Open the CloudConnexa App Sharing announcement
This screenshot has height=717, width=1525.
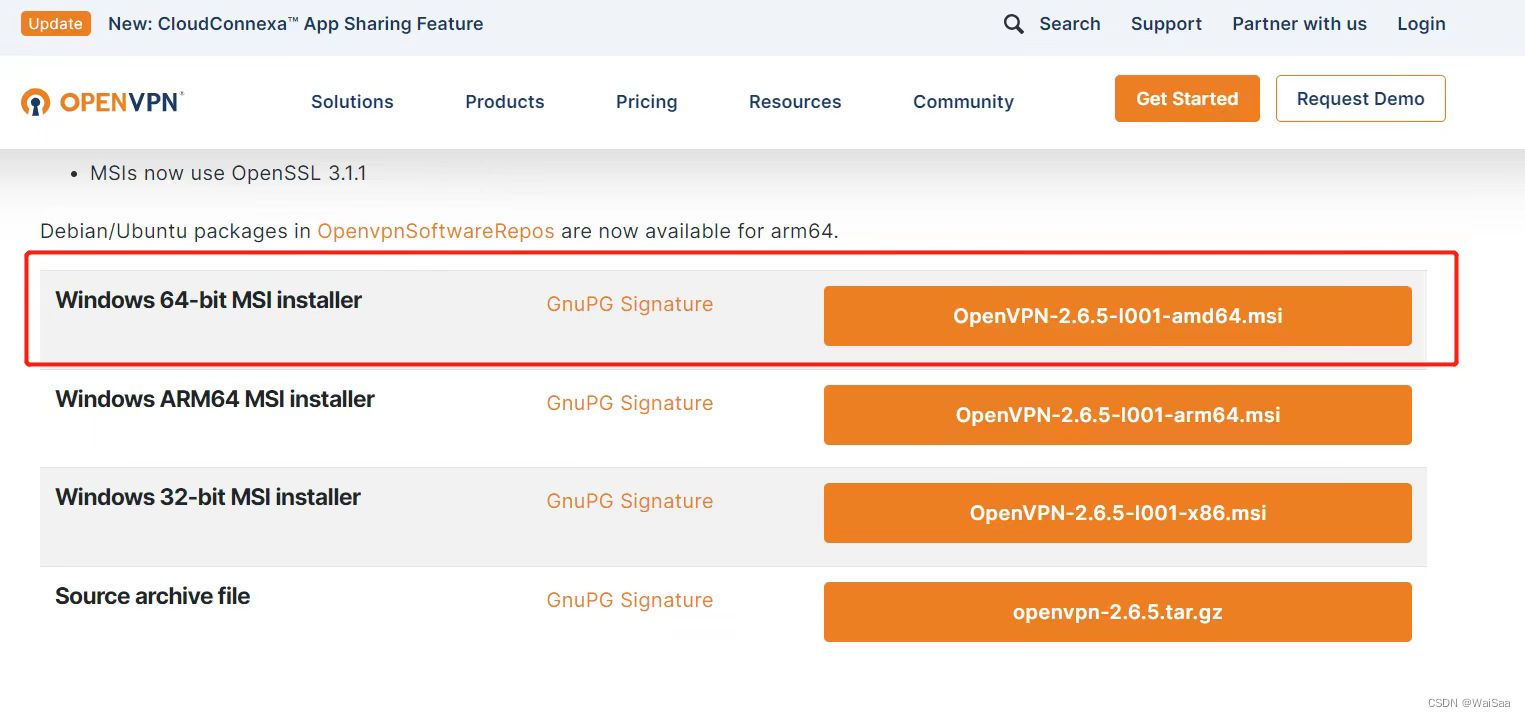click(x=296, y=24)
